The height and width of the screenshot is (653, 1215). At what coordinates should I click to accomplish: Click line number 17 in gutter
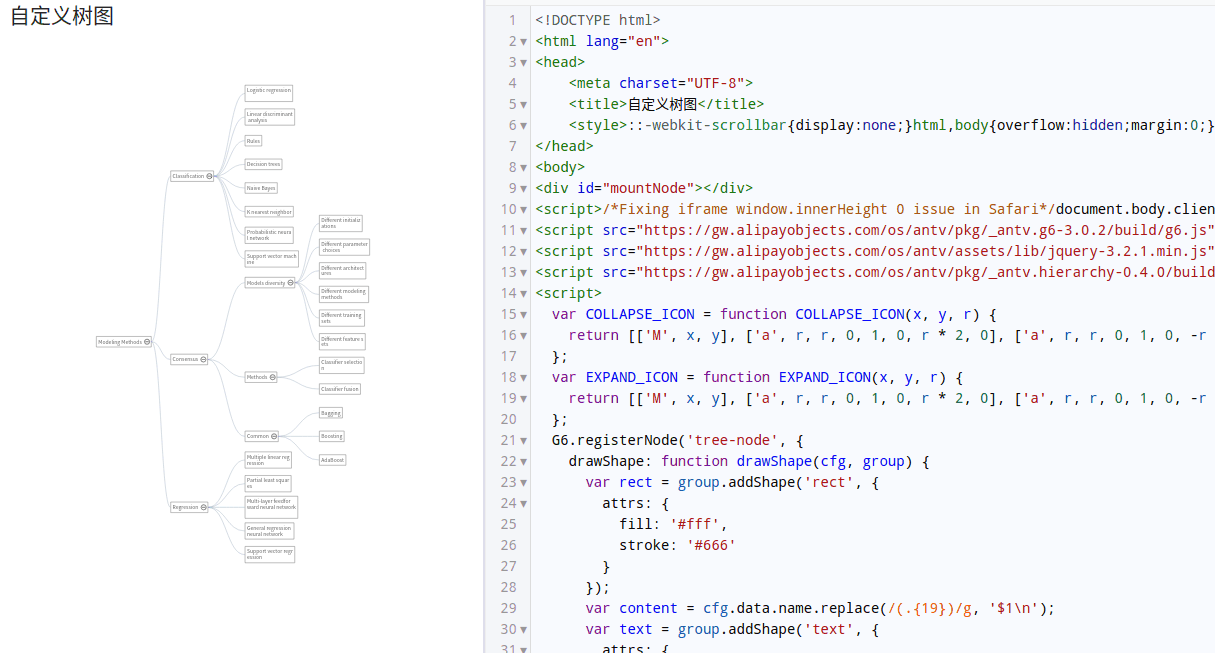[508, 357]
